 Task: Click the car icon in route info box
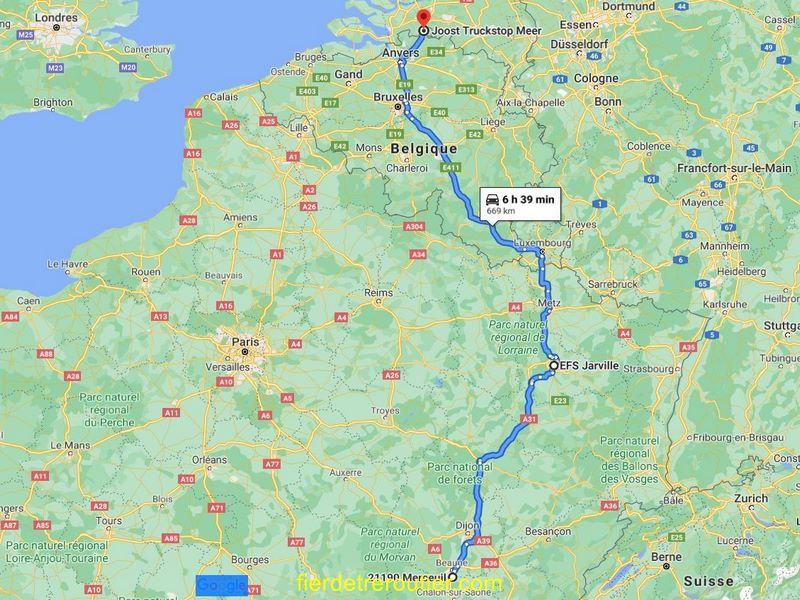click(x=492, y=199)
